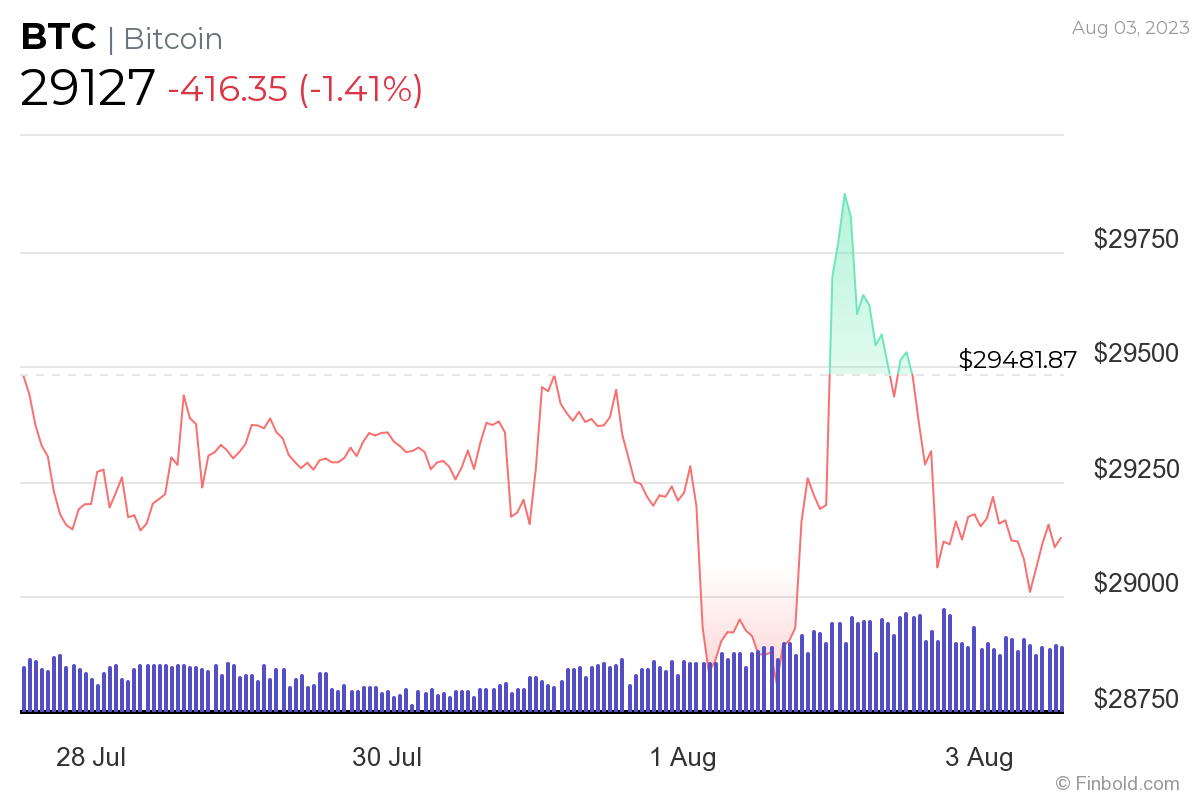1200x800 pixels.
Task: Click the $29500 axis label
Action: (x=1136, y=353)
